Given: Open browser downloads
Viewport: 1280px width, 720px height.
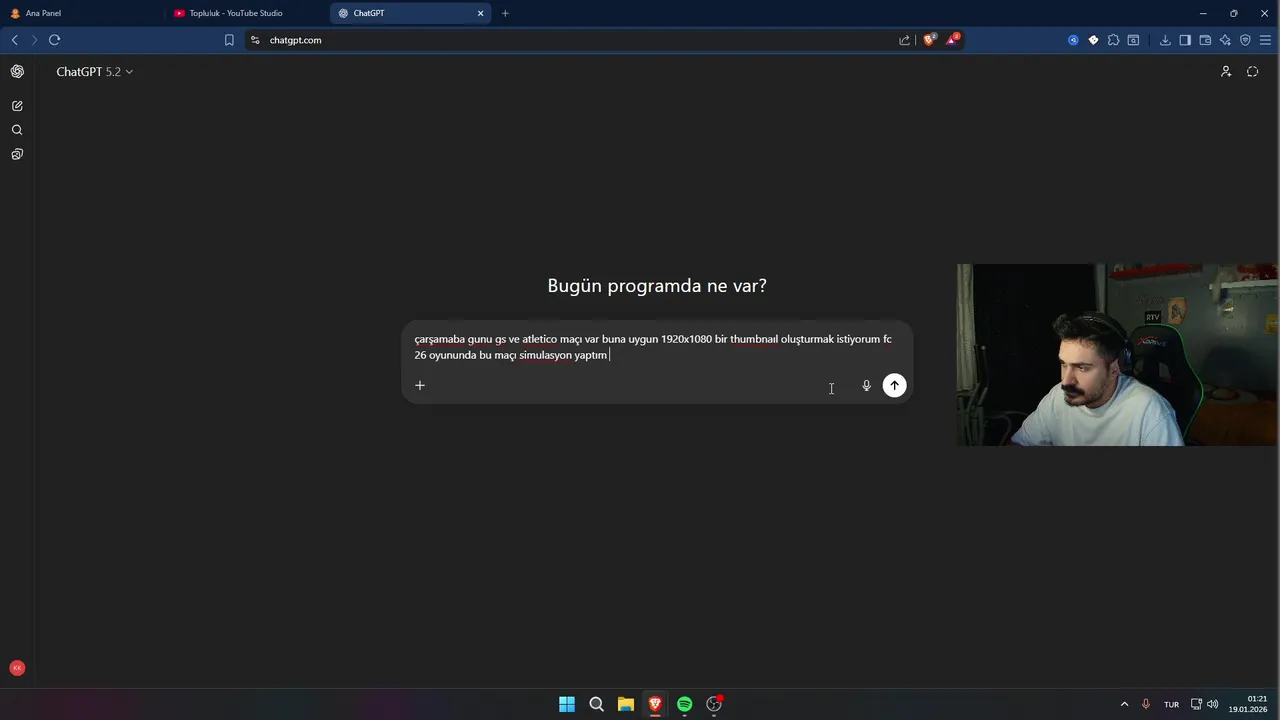Looking at the screenshot, I should coord(1165,40).
